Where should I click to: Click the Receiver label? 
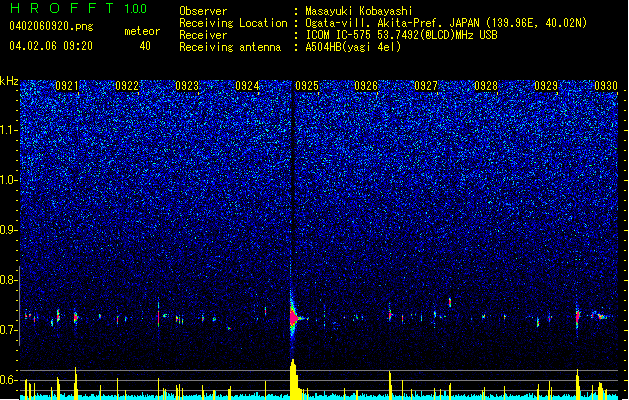pyautogui.click(x=203, y=35)
